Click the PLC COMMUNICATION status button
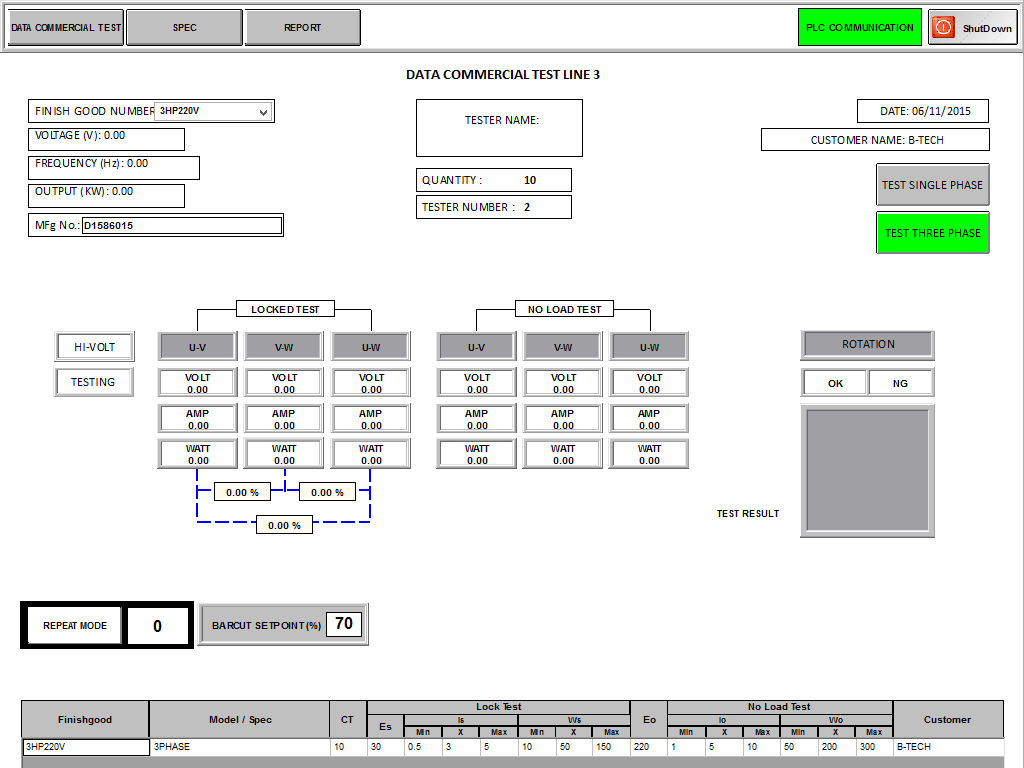 click(859, 27)
